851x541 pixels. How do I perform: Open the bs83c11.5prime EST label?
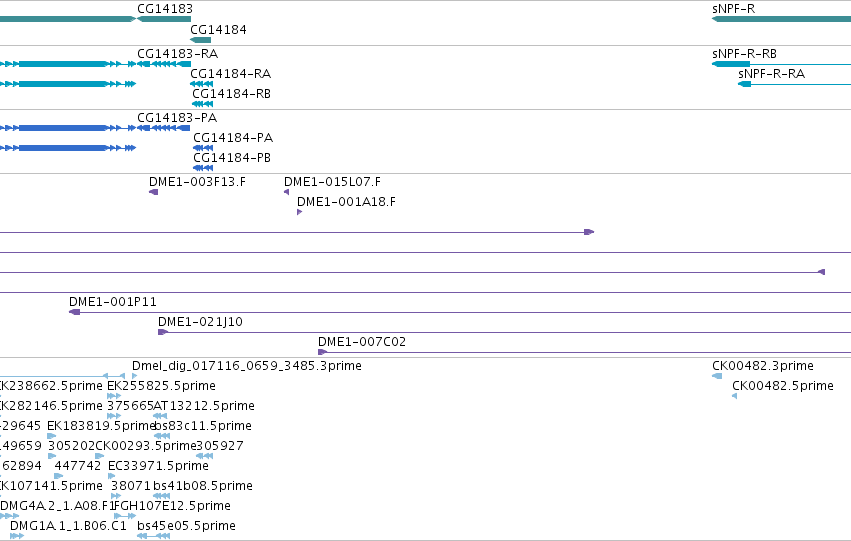point(204,426)
